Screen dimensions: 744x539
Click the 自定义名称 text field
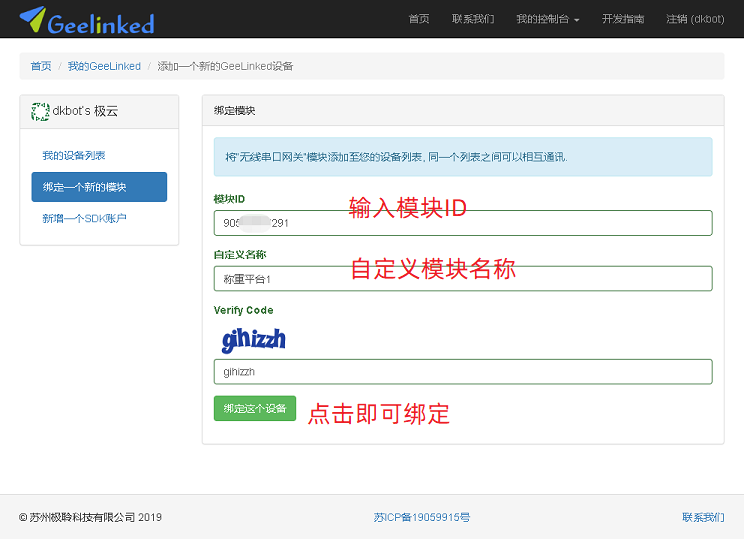(462, 278)
